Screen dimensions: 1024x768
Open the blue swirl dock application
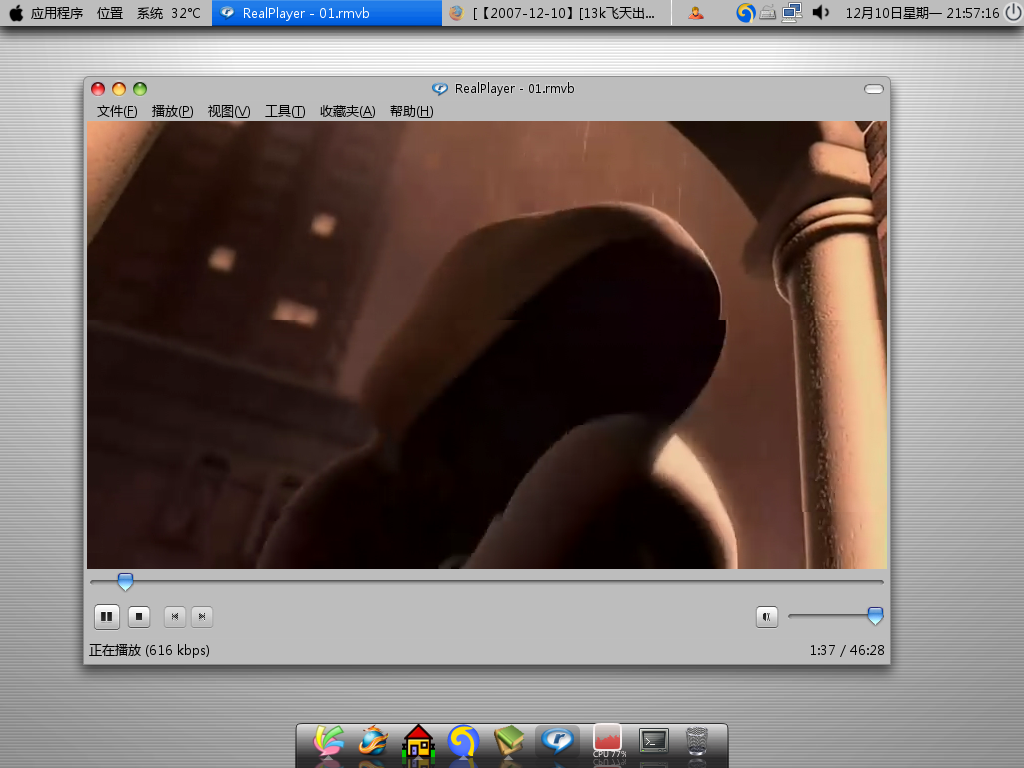tap(463, 742)
